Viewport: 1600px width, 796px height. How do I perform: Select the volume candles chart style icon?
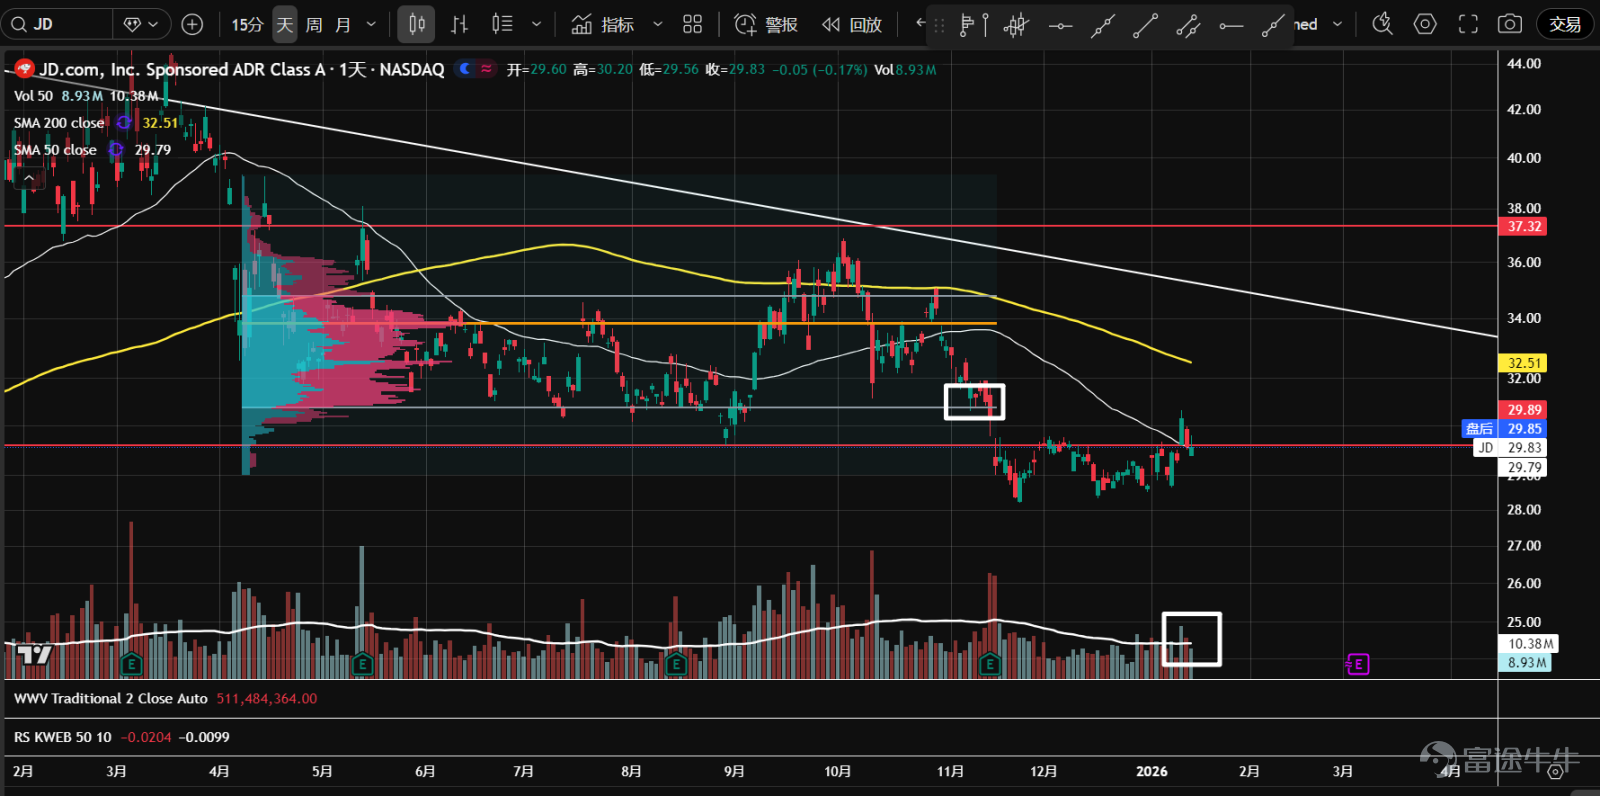502,24
